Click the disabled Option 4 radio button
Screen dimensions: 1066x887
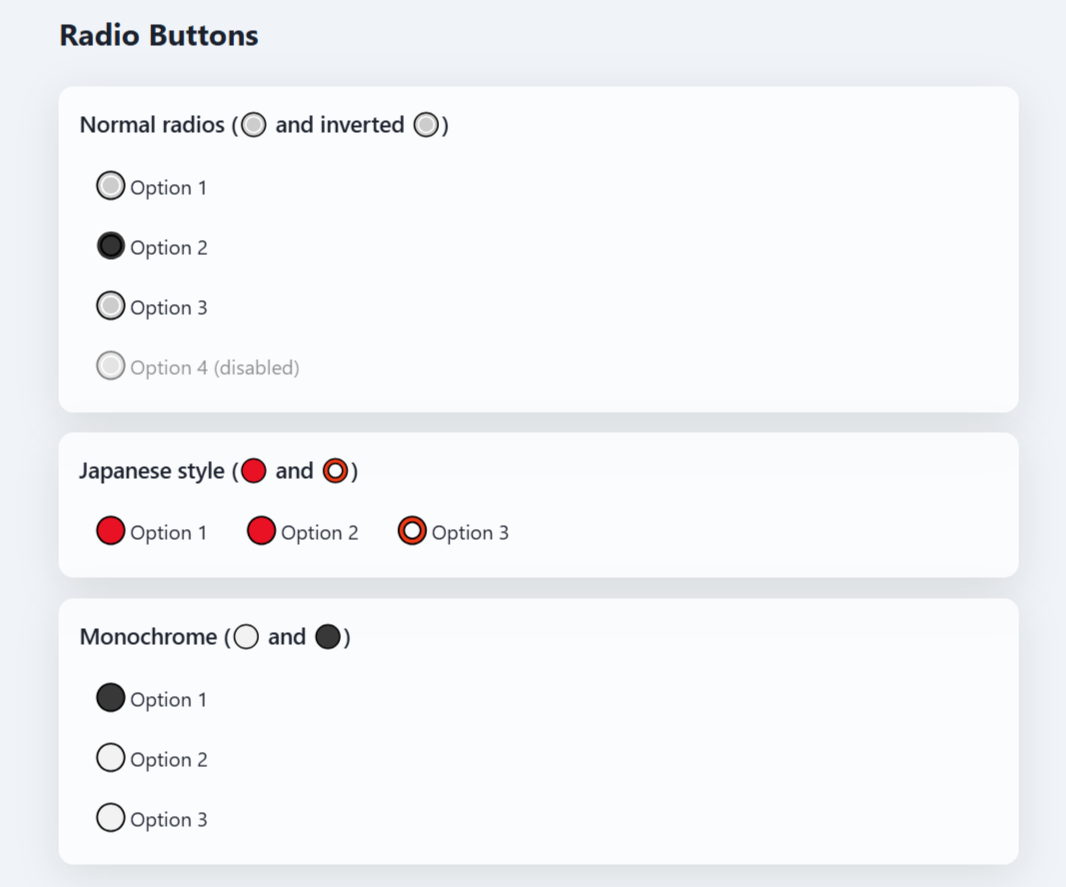(x=111, y=365)
